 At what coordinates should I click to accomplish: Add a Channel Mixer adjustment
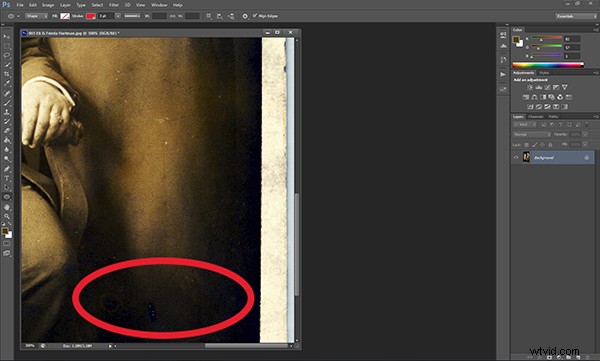tap(560, 97)
